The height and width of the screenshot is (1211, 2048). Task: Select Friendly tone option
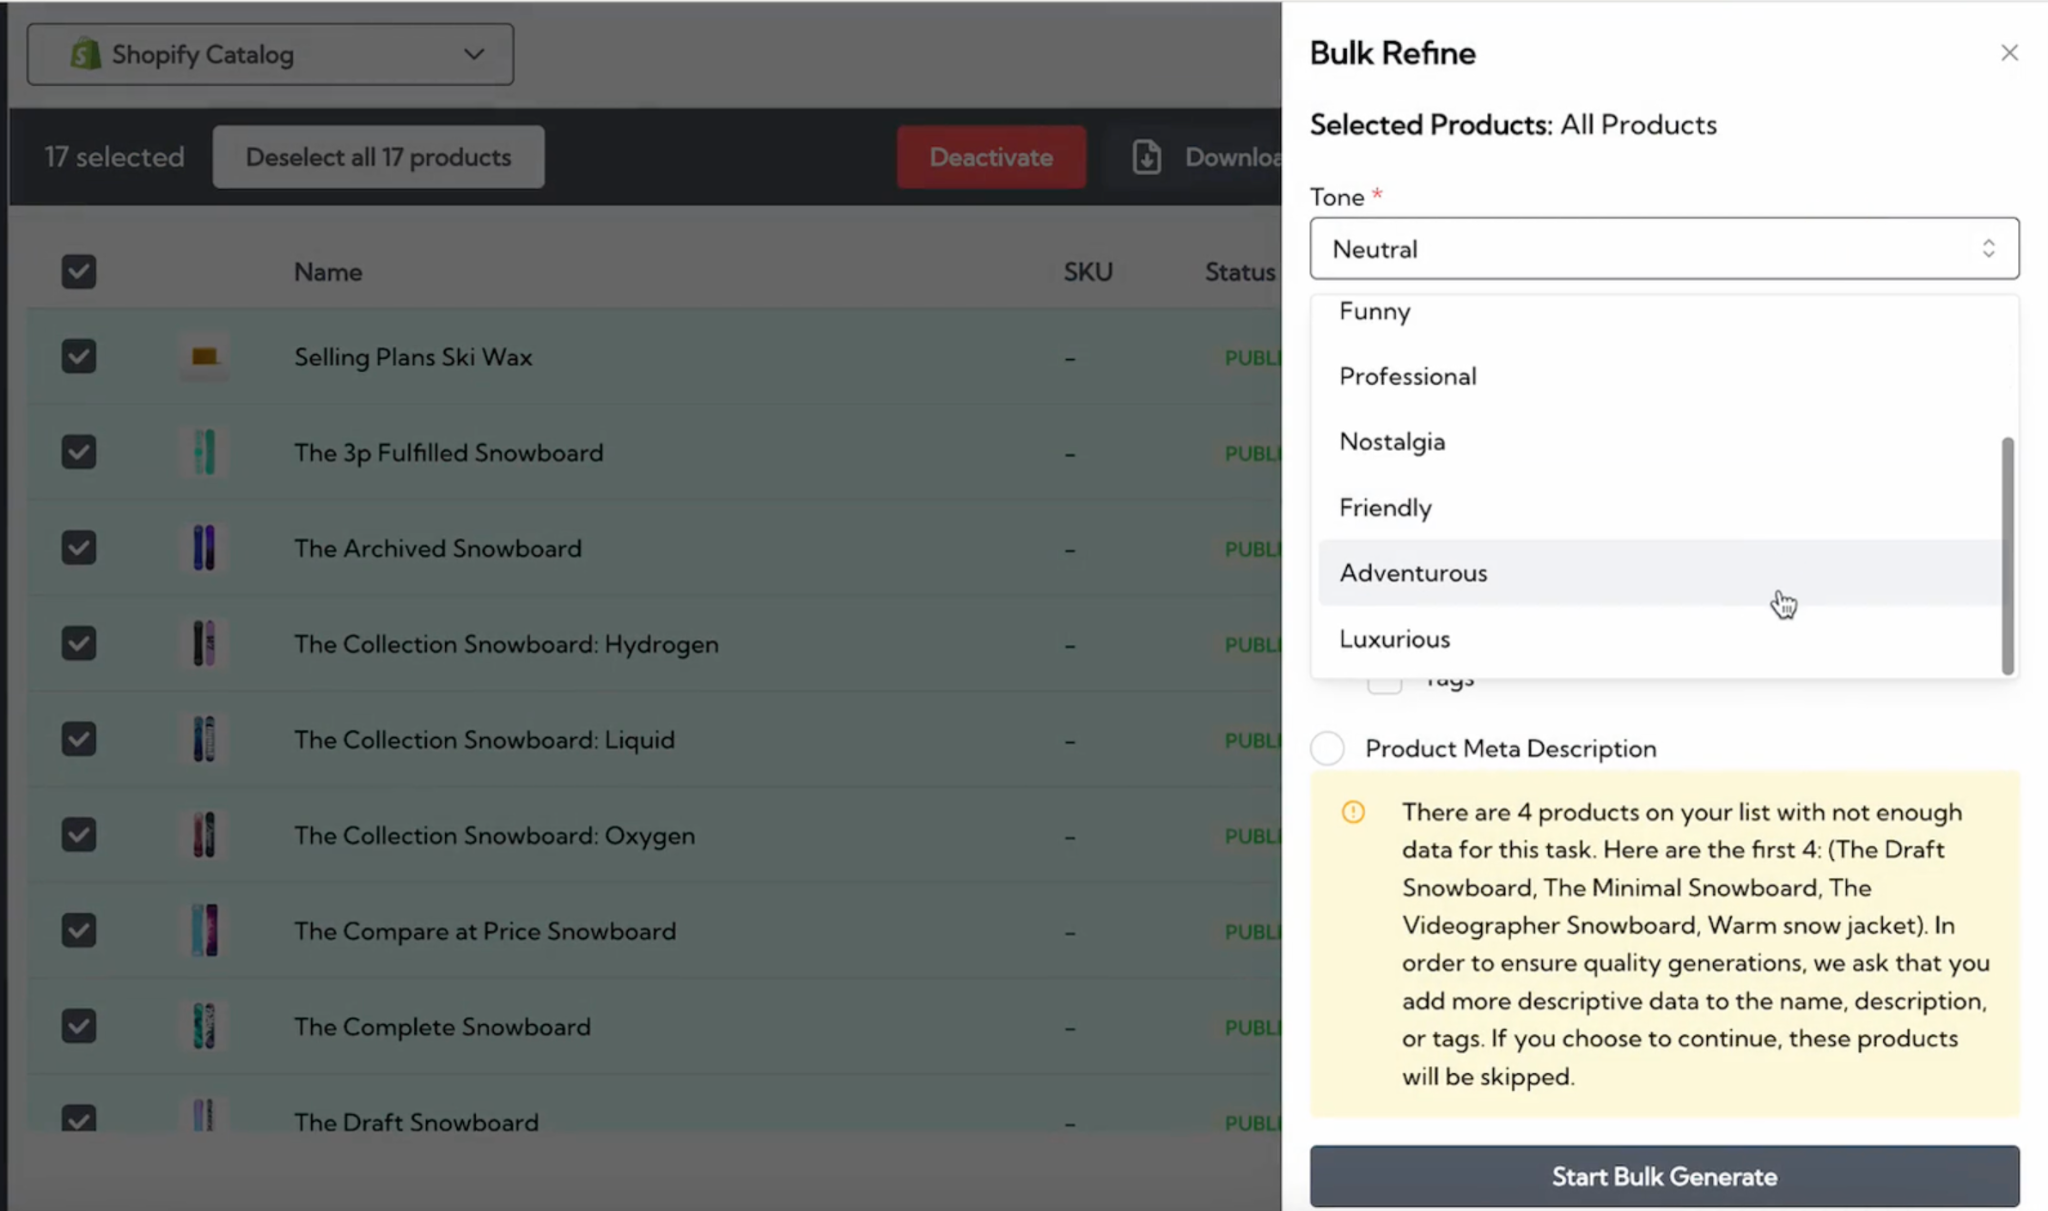1385,506
